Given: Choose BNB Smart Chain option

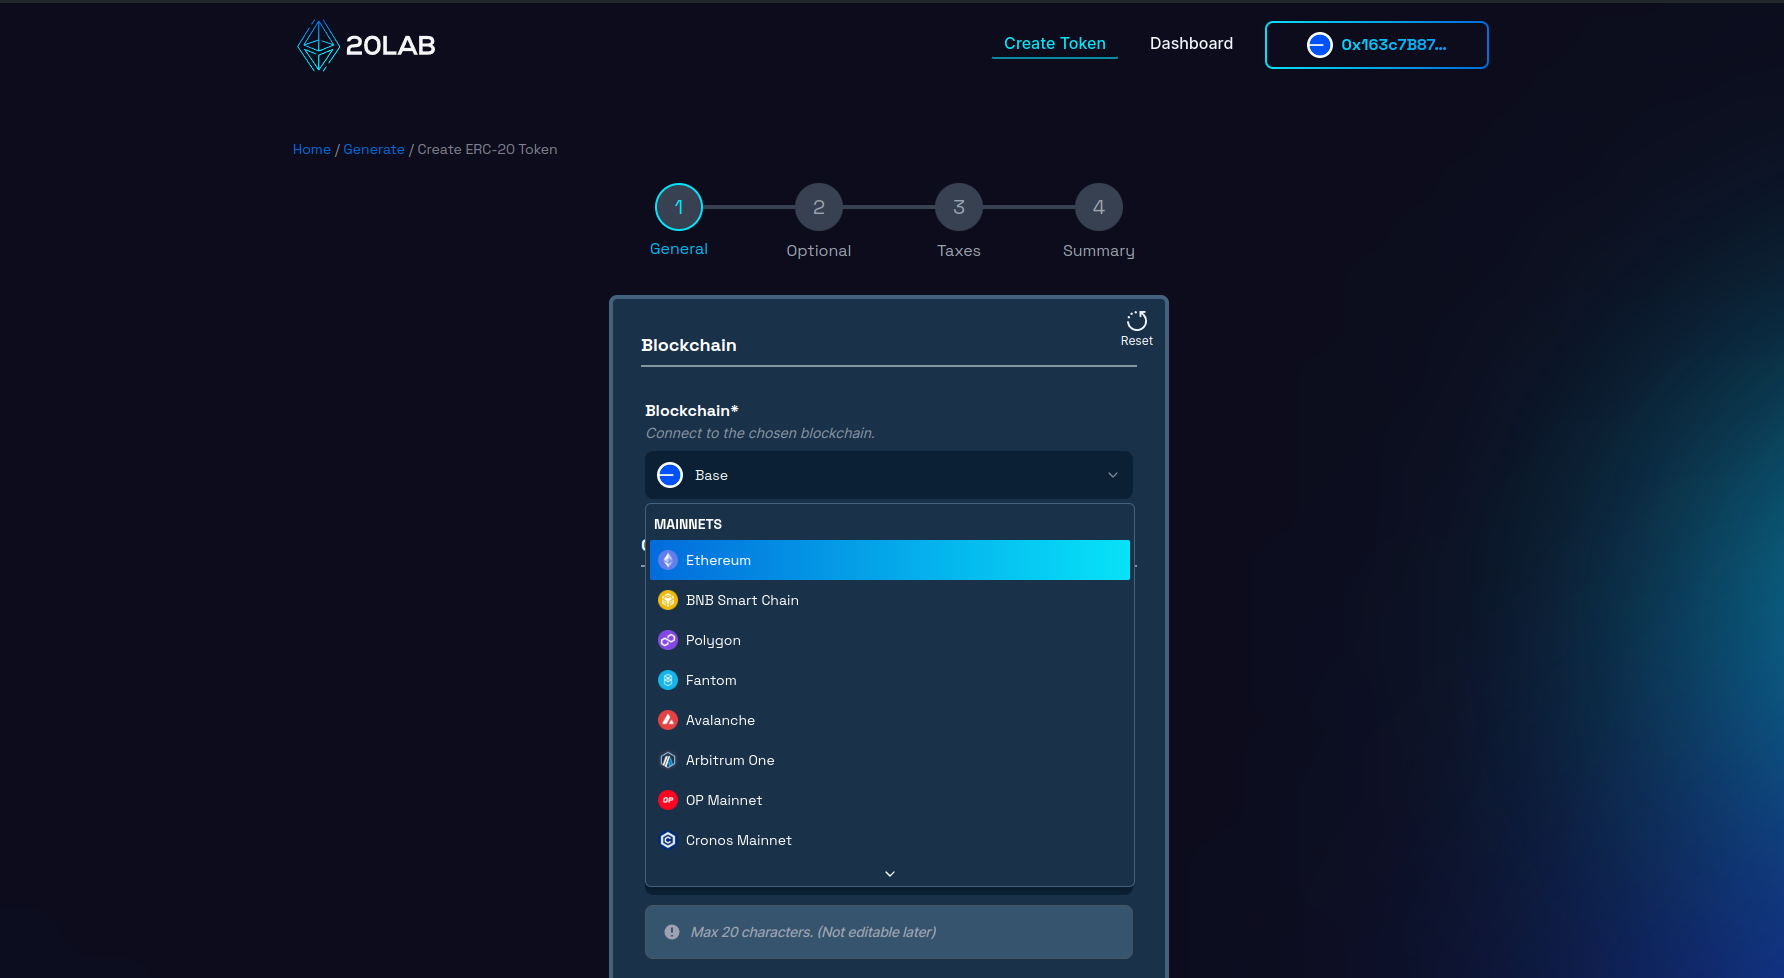Looking at the screenshot, I should coord(890,600).
